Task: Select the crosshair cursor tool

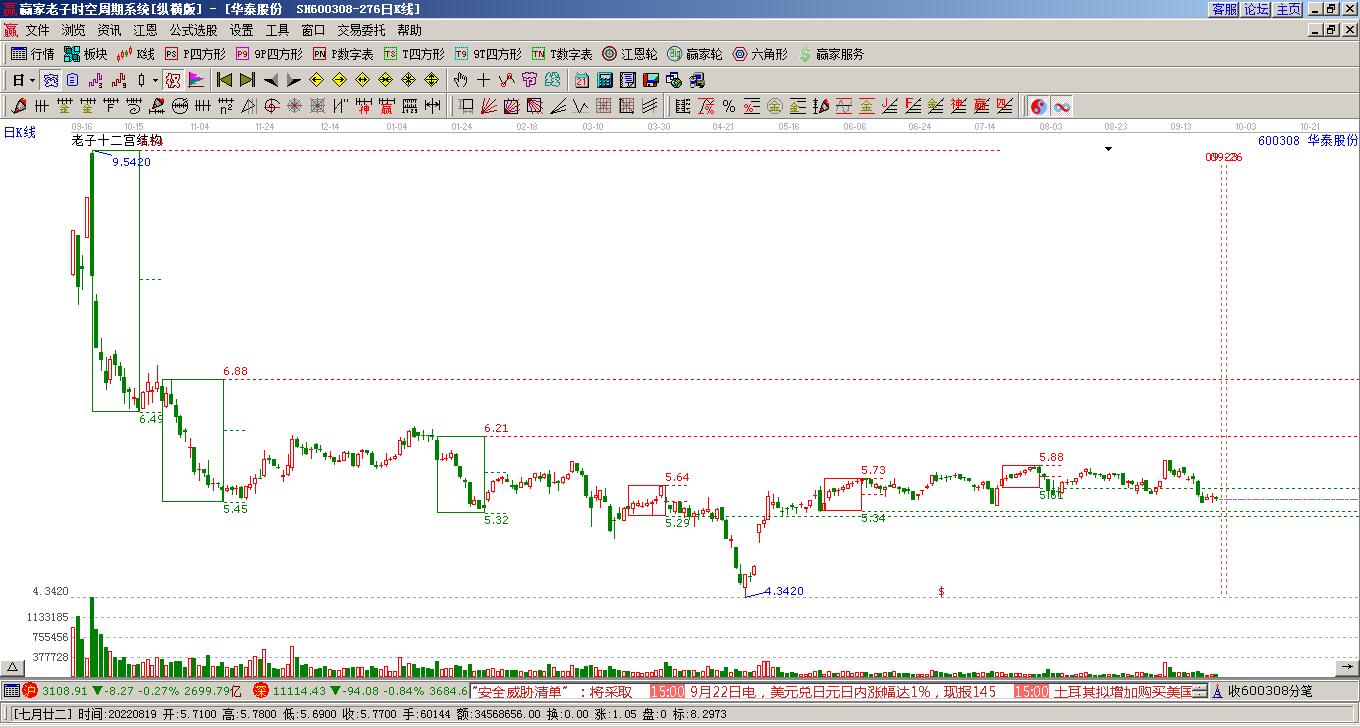Action: (483, 80)
